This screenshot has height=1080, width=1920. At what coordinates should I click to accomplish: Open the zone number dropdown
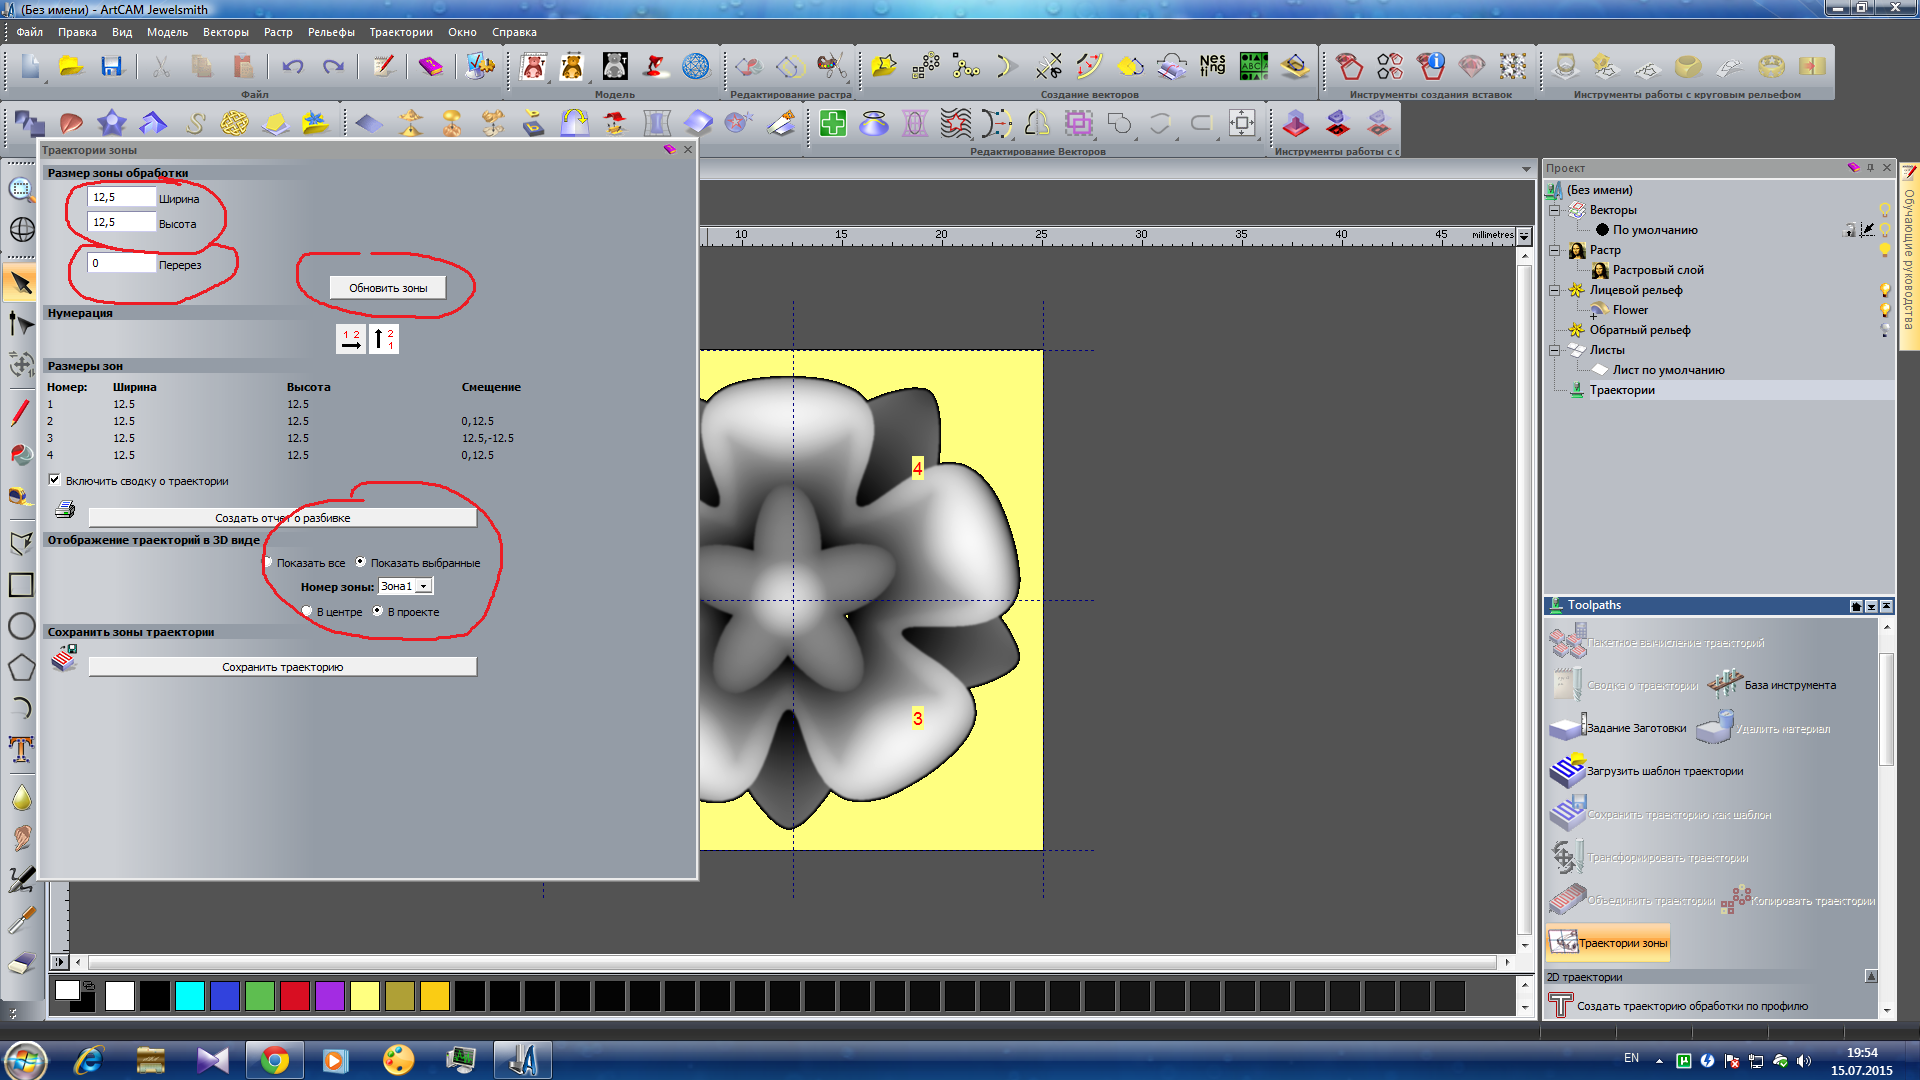[424, 586]
